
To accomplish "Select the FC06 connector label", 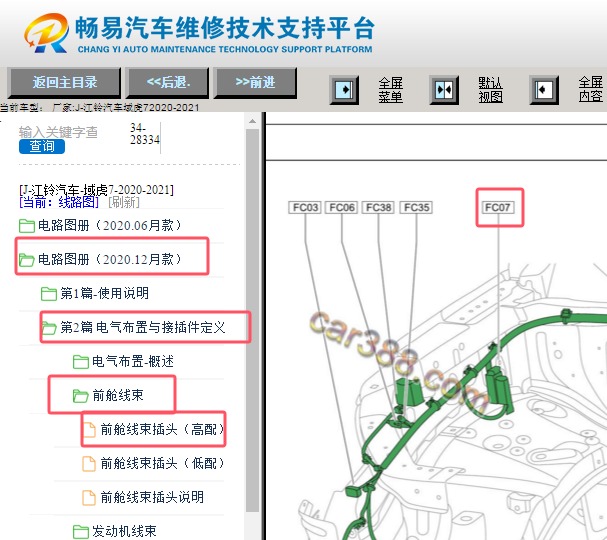I will click(342, 207).
